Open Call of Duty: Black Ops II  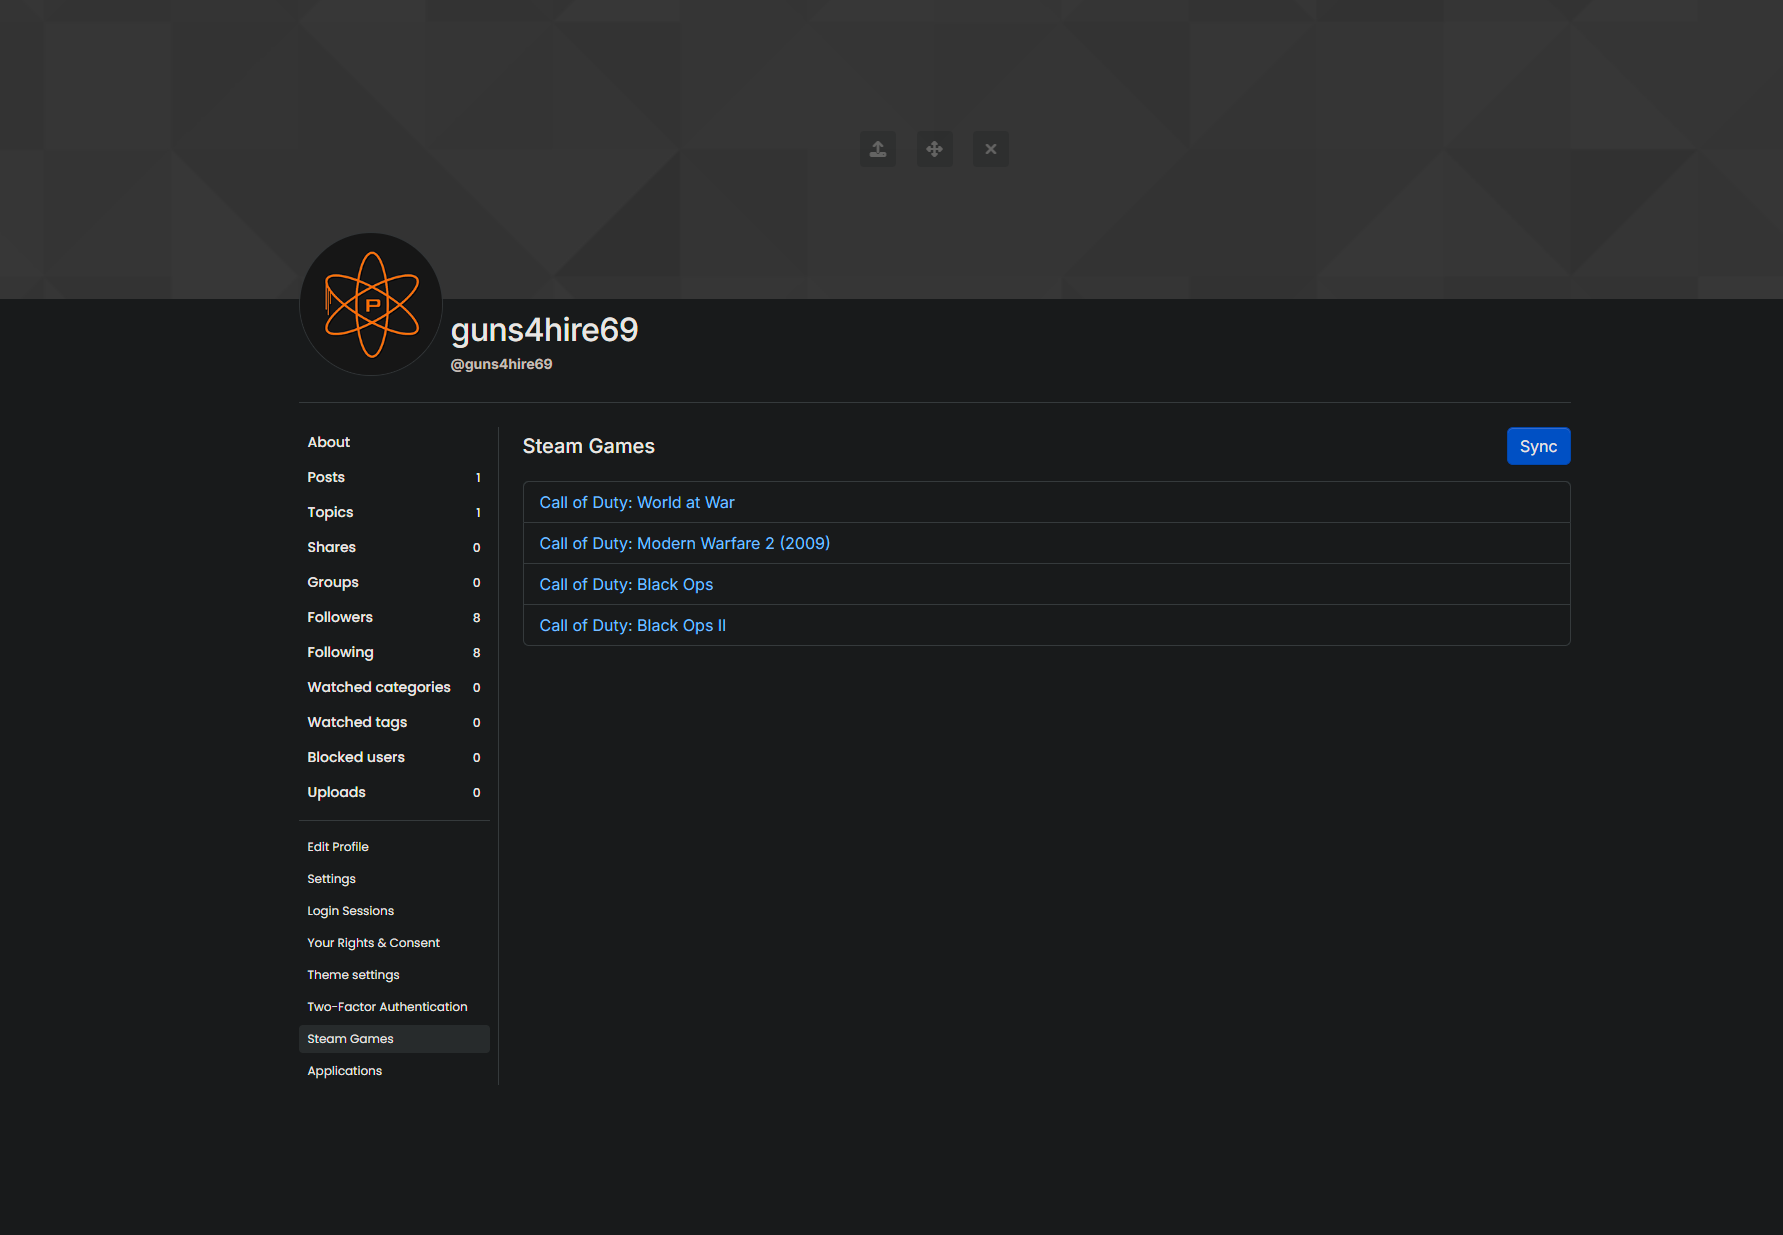(x=632, y=625)
